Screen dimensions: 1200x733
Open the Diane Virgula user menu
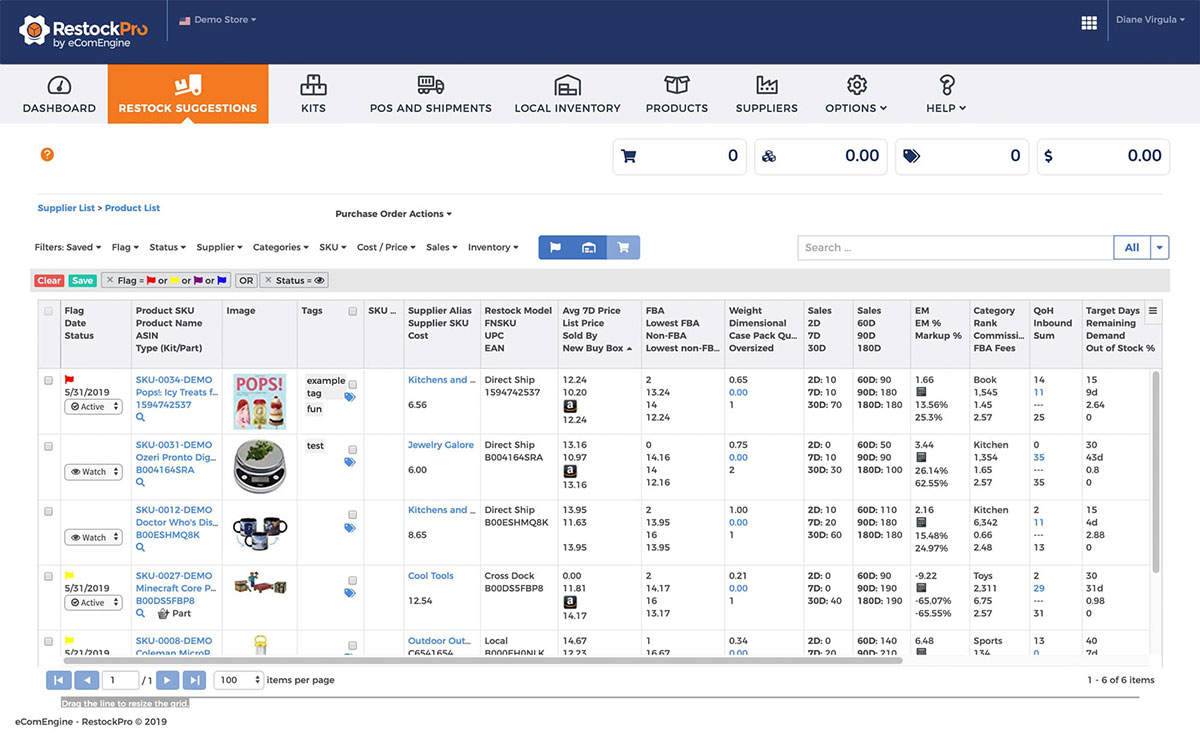pyautogui.click(x=1148, y=20)
